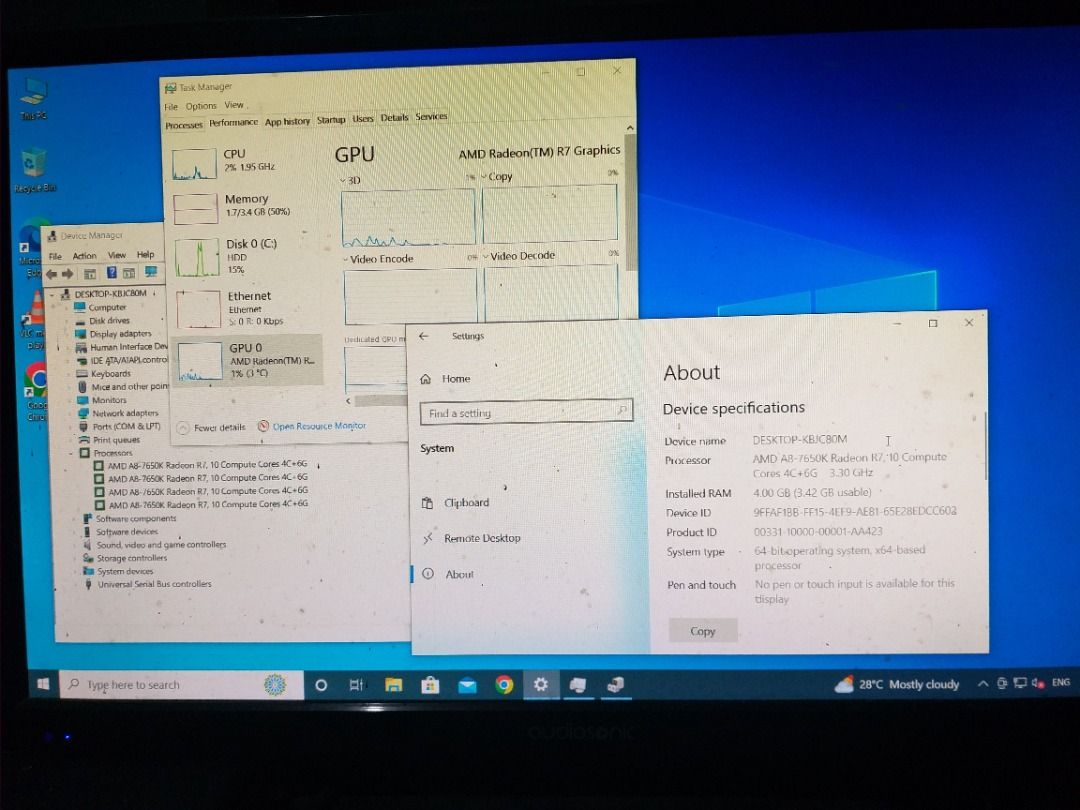1080x810 pixels.
Task: Open the 3D graph dropdown on GPU panel
Action: pos(343,179)
